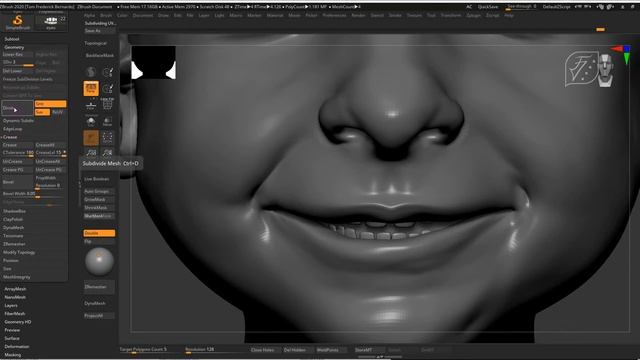Viewport: 640px width, 360px height.
Task: Open the Preferences menu
Action: pos(334,16)
